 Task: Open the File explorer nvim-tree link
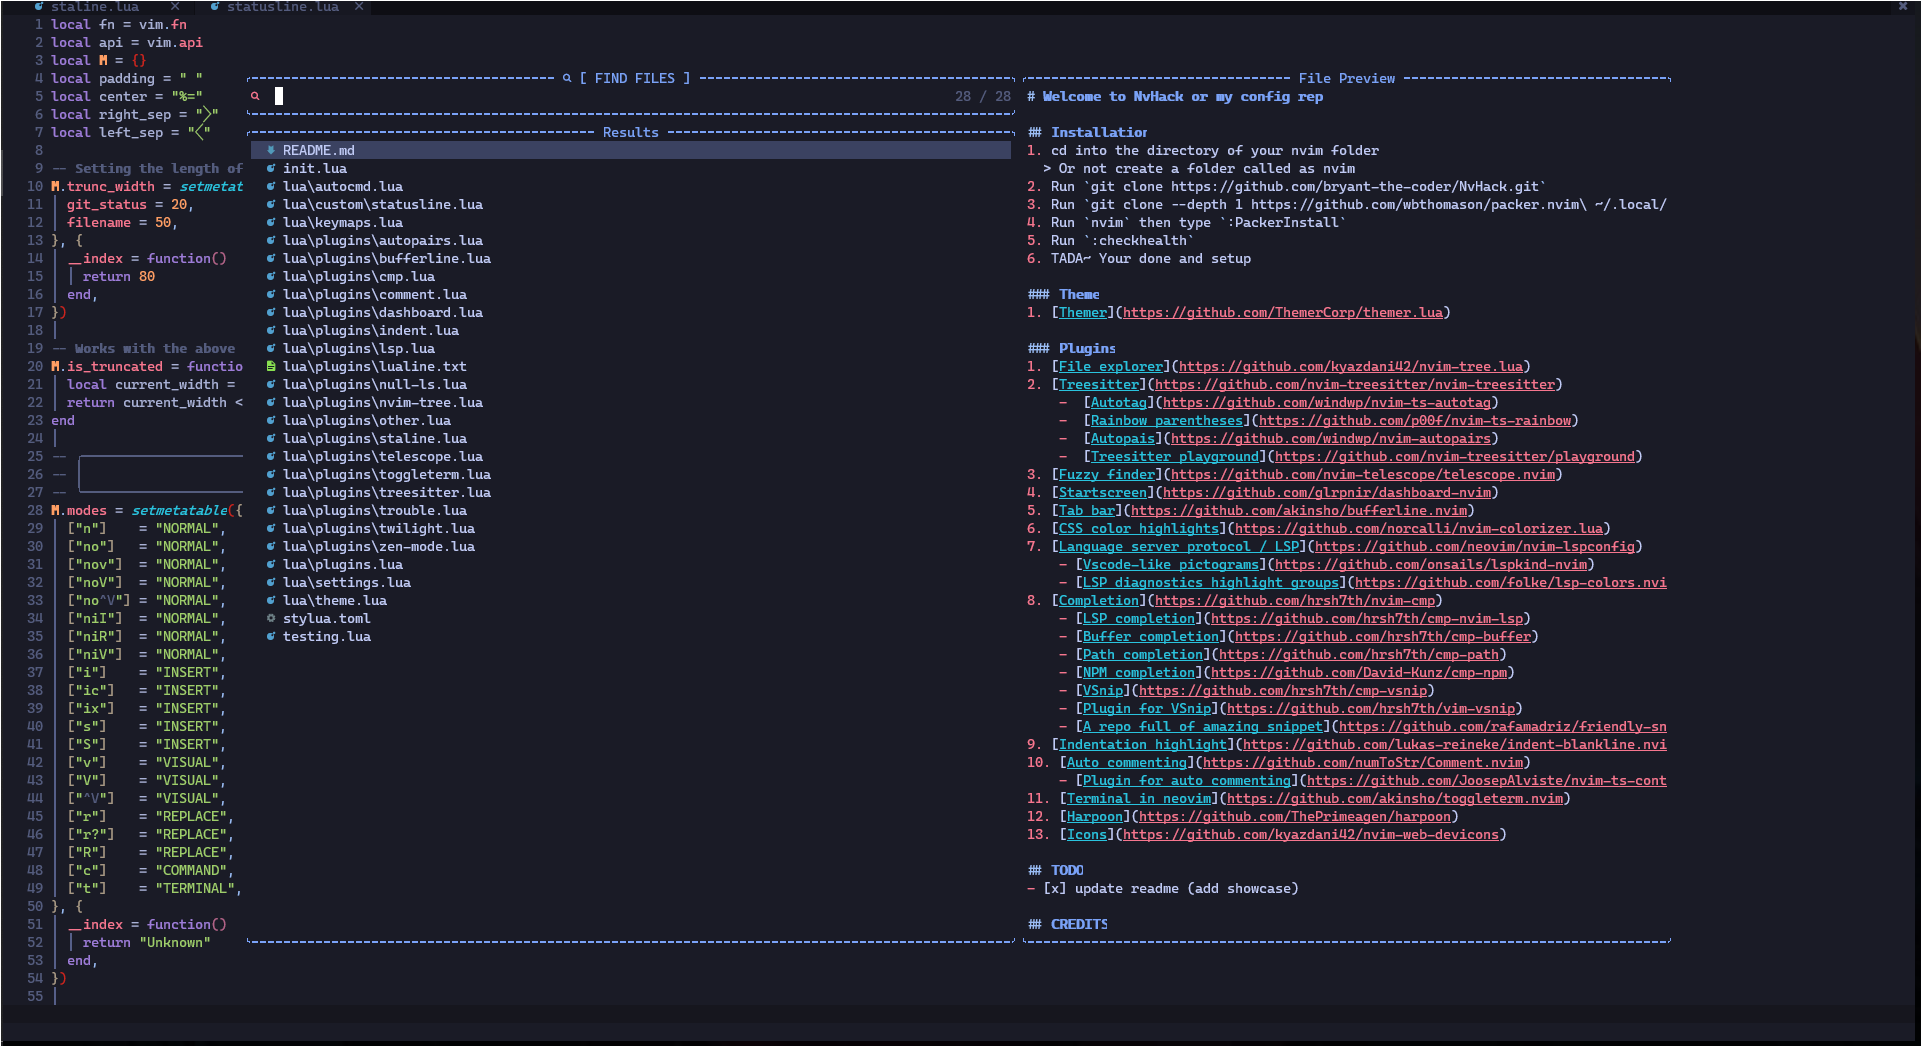1109,366
